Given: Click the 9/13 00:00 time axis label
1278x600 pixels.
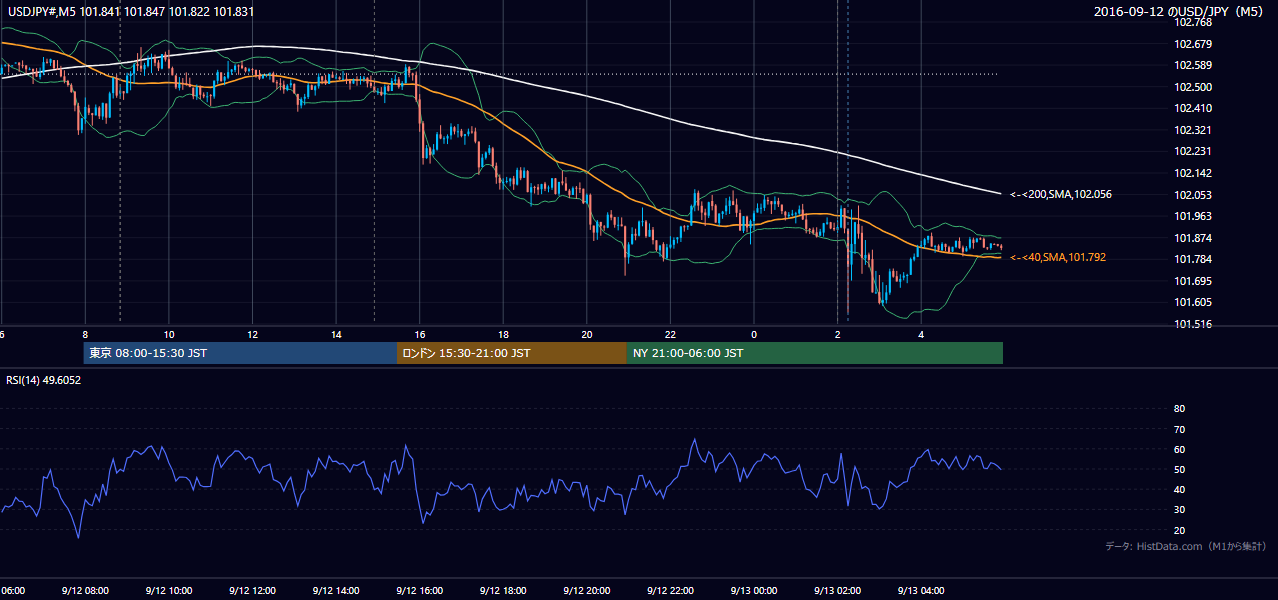Looking at the screenshot, I should coord(754,590).
